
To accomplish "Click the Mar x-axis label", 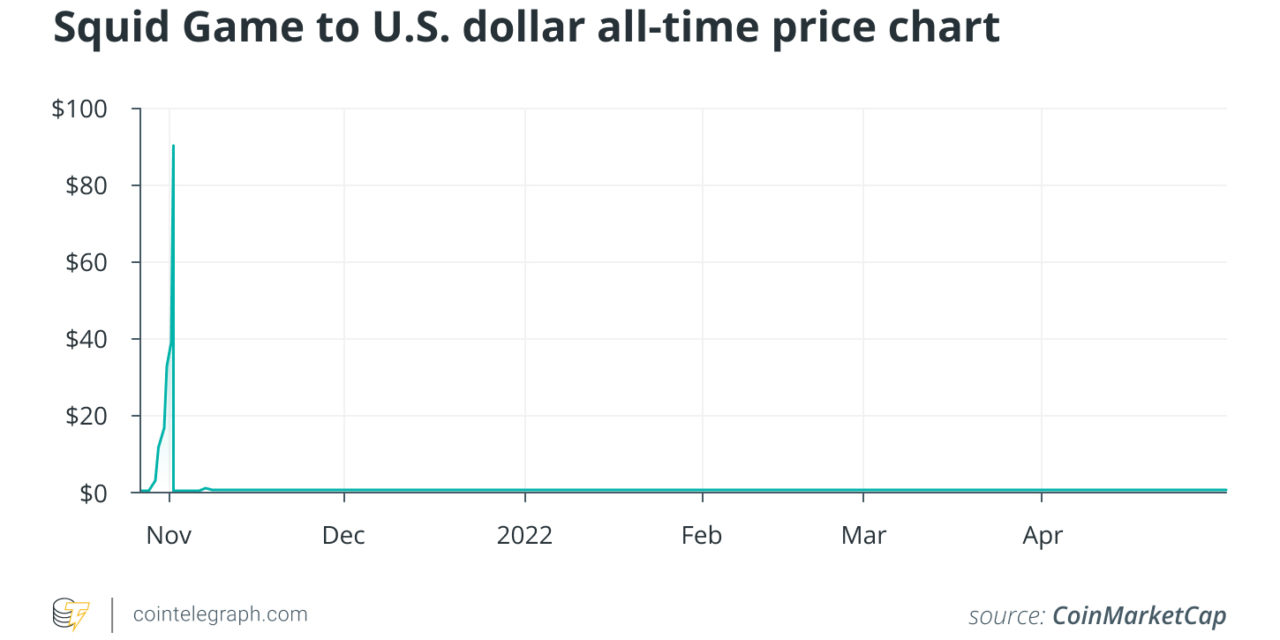I will point(863,535).
